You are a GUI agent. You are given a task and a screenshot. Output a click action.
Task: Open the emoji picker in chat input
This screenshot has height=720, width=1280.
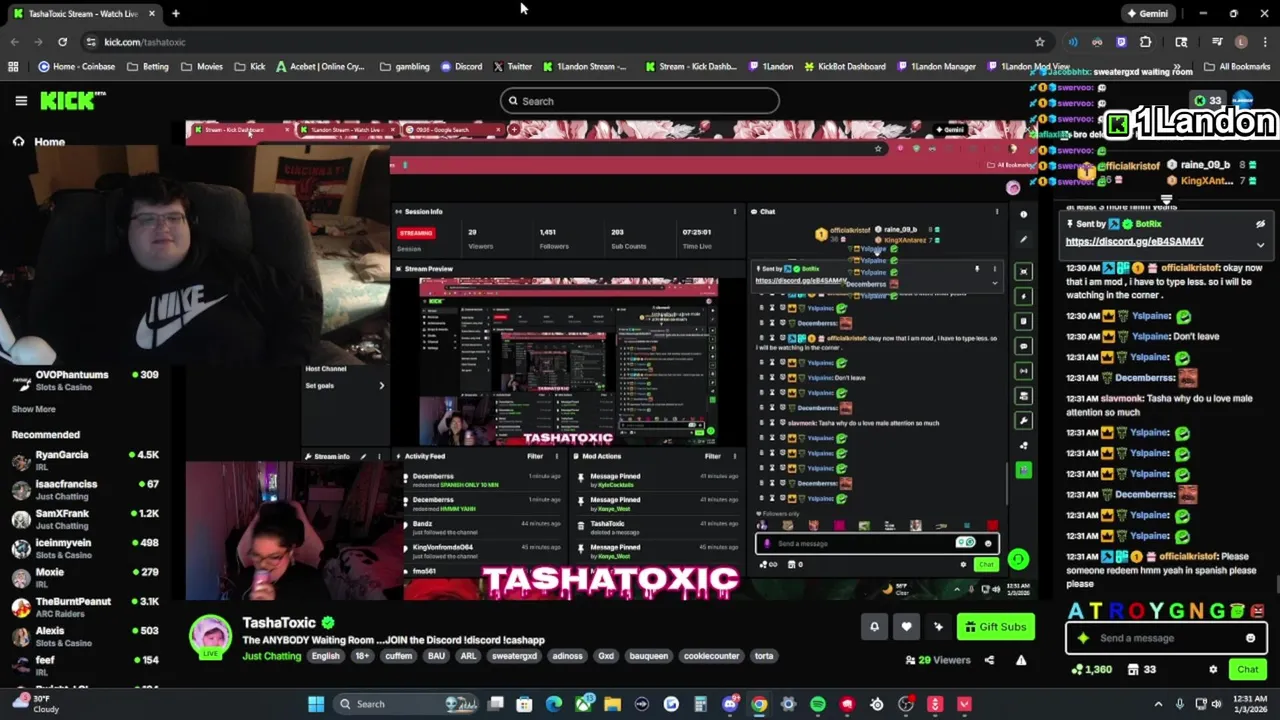coord(1250,638)
